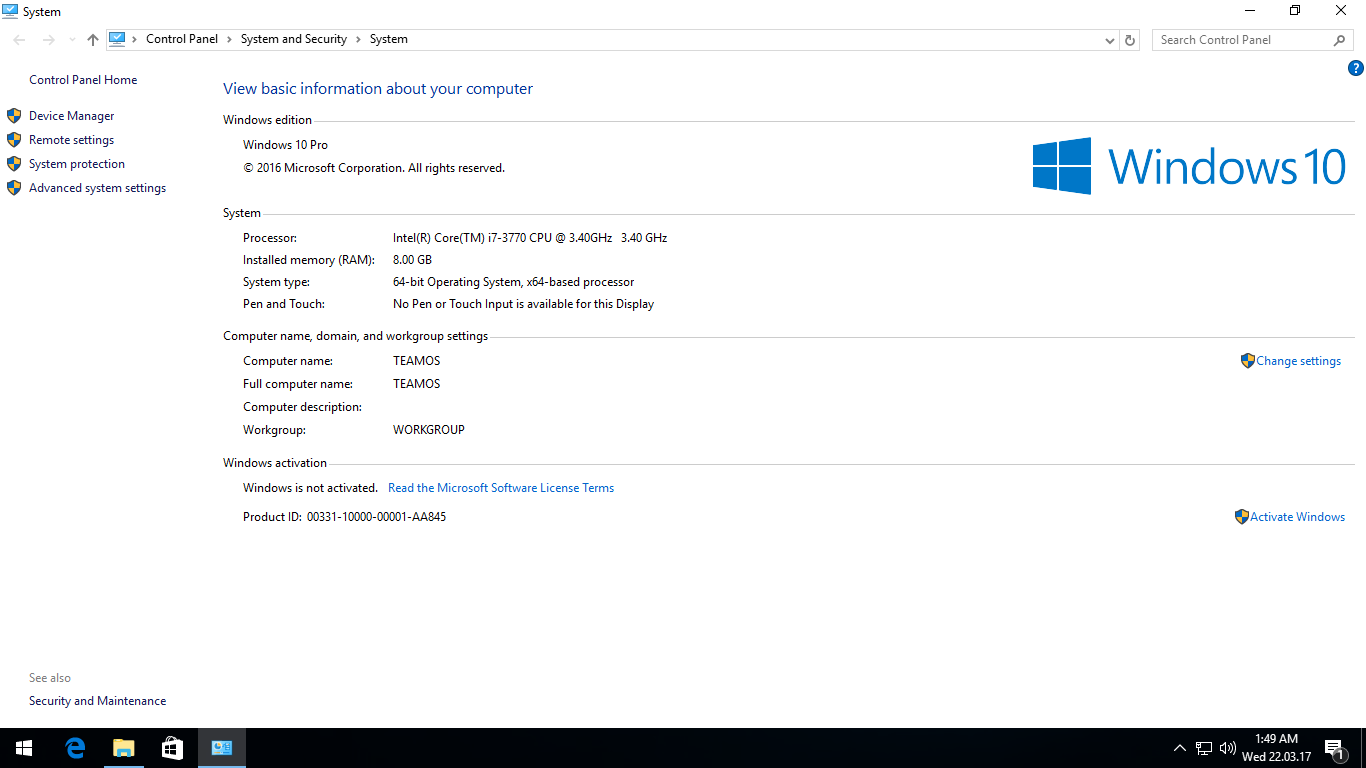The width and height of the screenshot is (1366, 768).
Task: Click the Full computer name value TEAMOS
Action: (416, 384)
